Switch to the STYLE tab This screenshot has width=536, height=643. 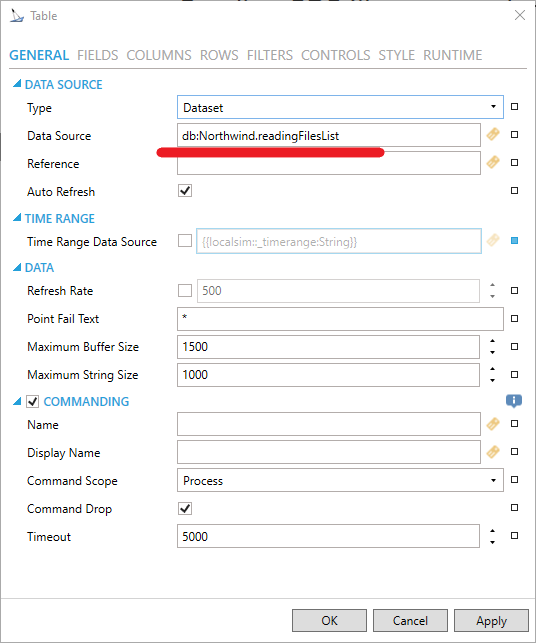397,55
